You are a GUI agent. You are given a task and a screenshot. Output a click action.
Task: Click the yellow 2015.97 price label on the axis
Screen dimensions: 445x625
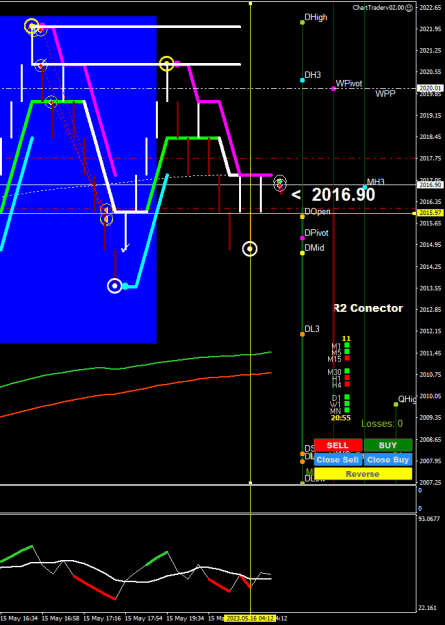click(430, 213)
